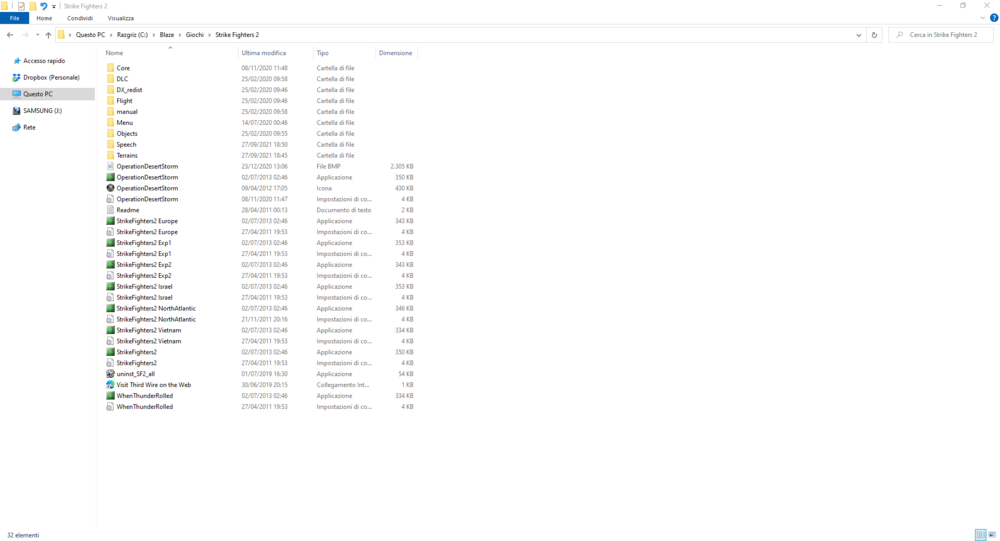1000x541 pixels.
Task: Open Dropbox (Personale) in navigation pane
Action: 51,77
